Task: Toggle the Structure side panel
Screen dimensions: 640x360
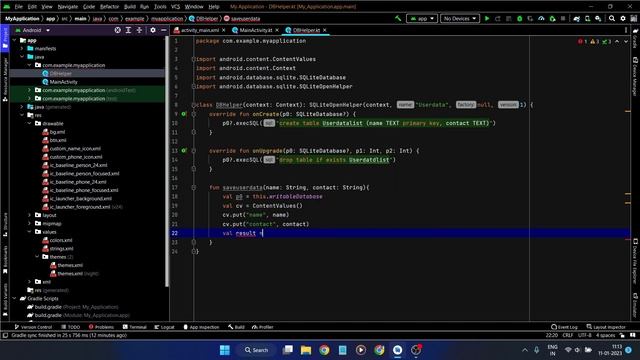Action: coord(5,225)
